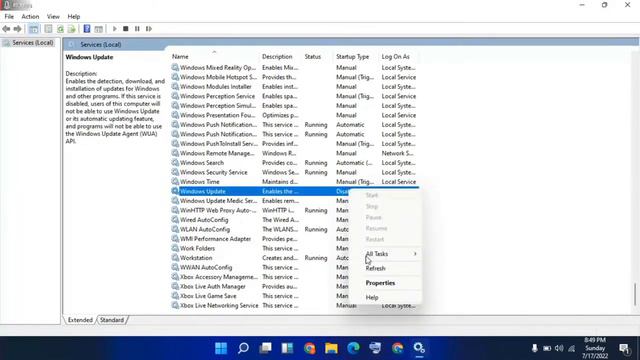The height and width of the screenshot is (360, 640).
Task: Open taskbar Search magnifier icon
Action: [243, 348]
